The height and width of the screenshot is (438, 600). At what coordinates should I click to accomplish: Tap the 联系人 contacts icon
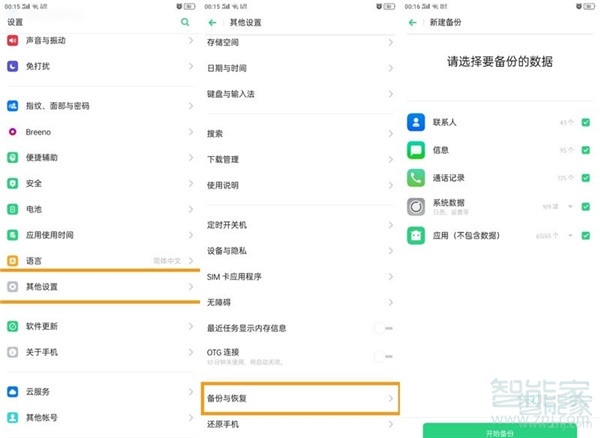coord(416,122)
